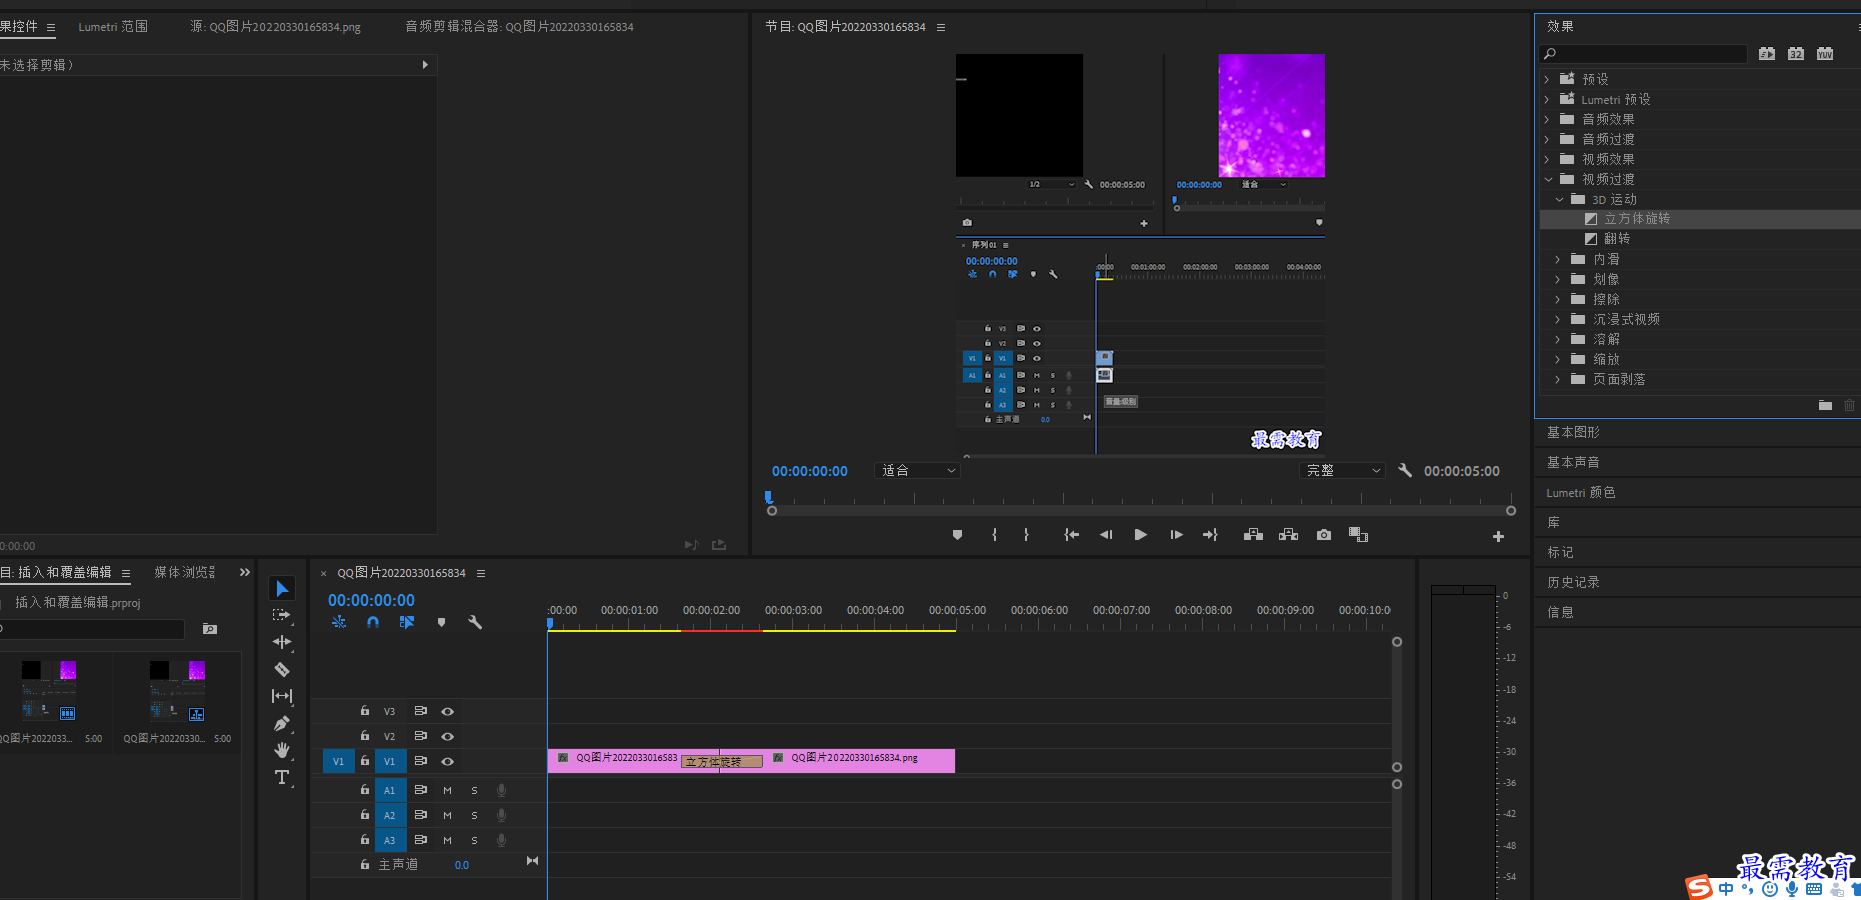The height and width of the screenshot is (900, 1861).
Task: Expand the 音频效果 folder
Action: pos(1547,119)
